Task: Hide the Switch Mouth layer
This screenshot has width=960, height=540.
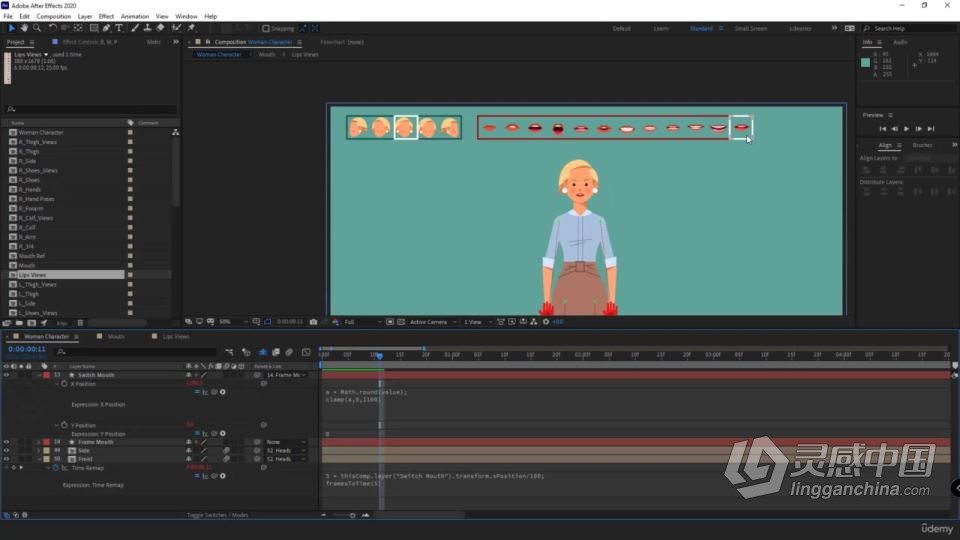Action: tap(7, 375)
